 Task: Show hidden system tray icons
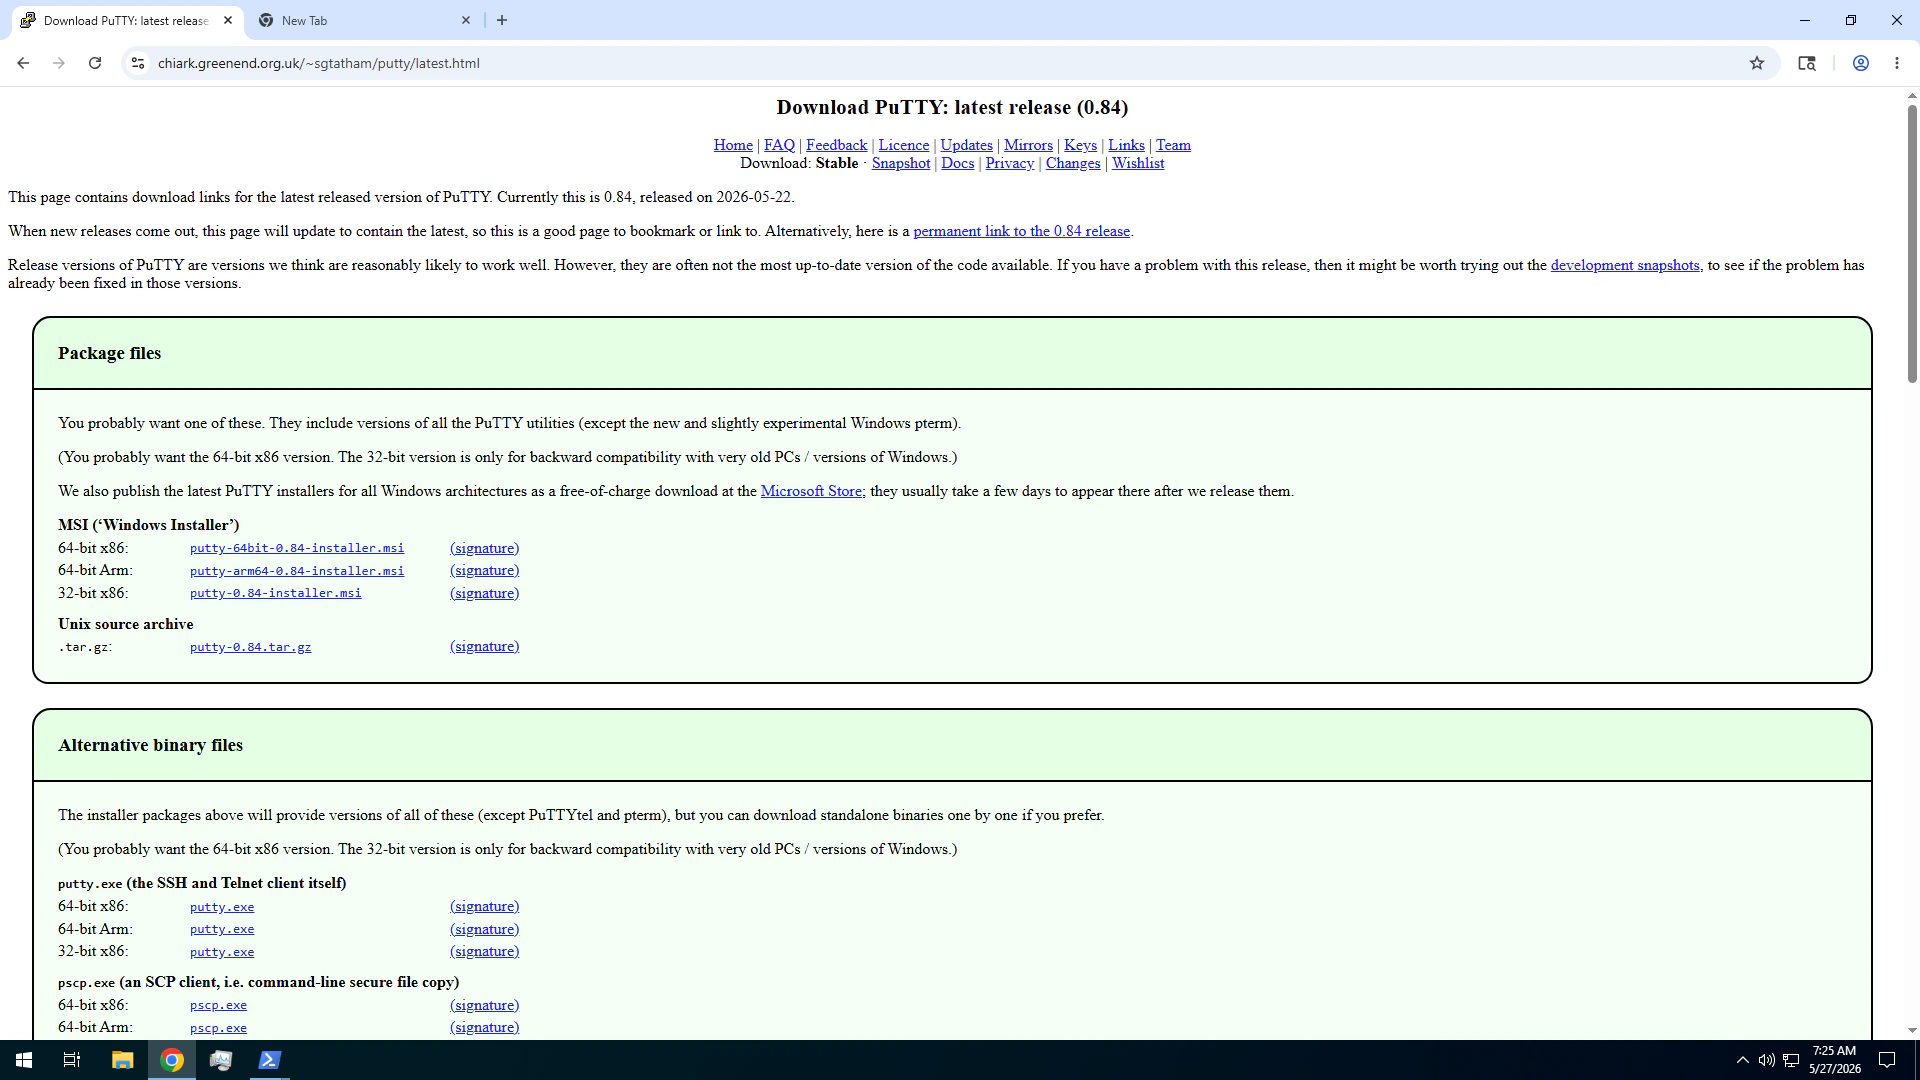[1743, 1060]
